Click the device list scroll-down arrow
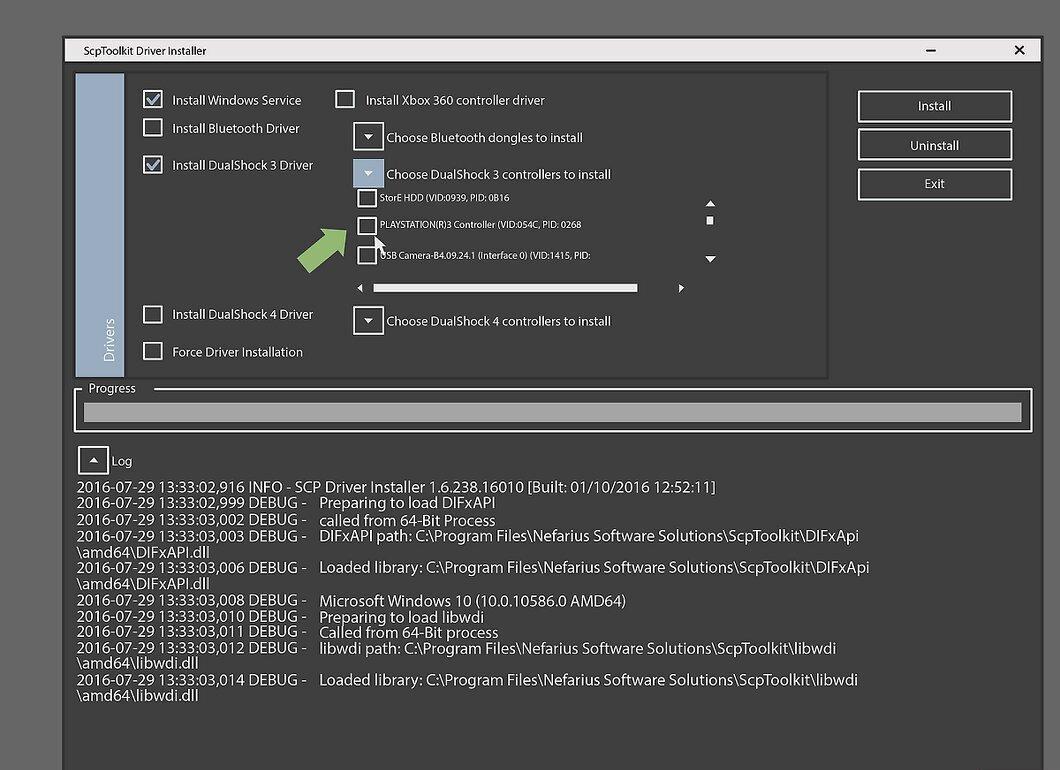This screenshot has width=1060, height=770. (x=710, y=259)
